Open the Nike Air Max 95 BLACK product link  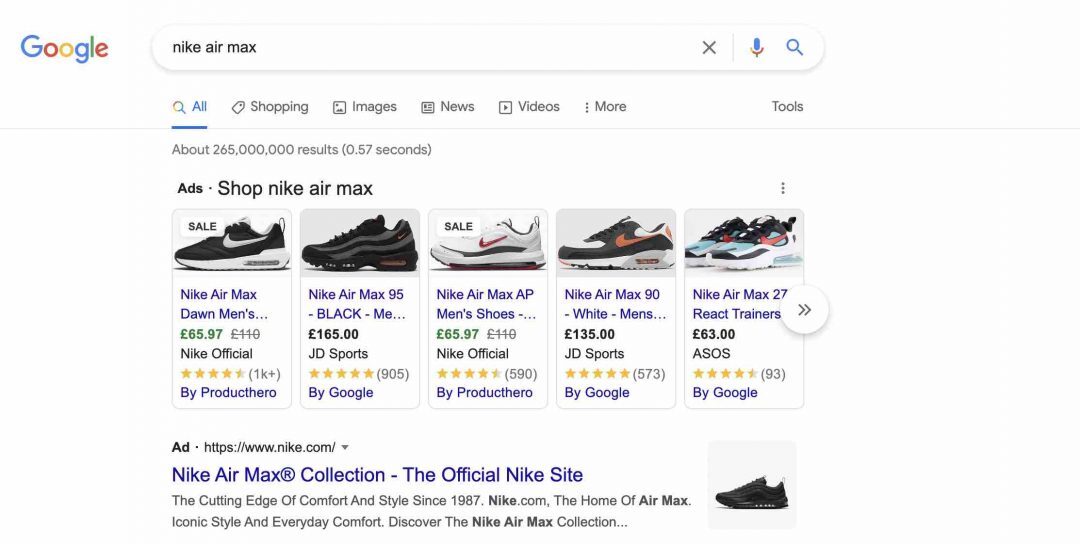357,304
